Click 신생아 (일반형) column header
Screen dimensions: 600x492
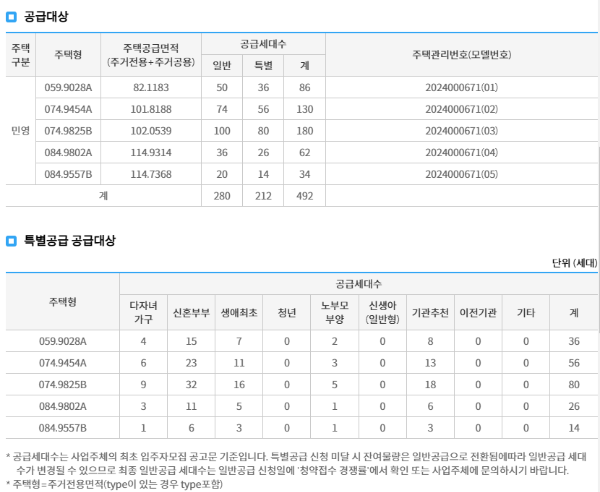(382, 313)
